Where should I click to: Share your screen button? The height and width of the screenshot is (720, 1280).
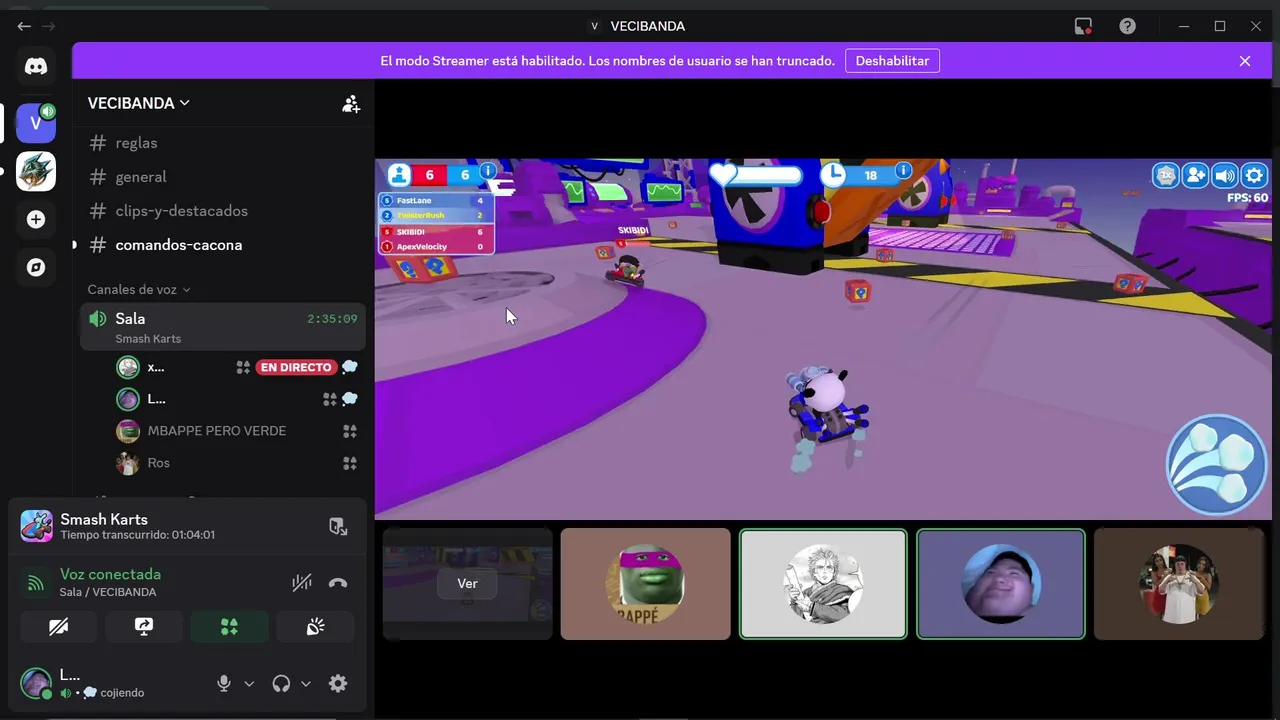[x=144, y=627]
